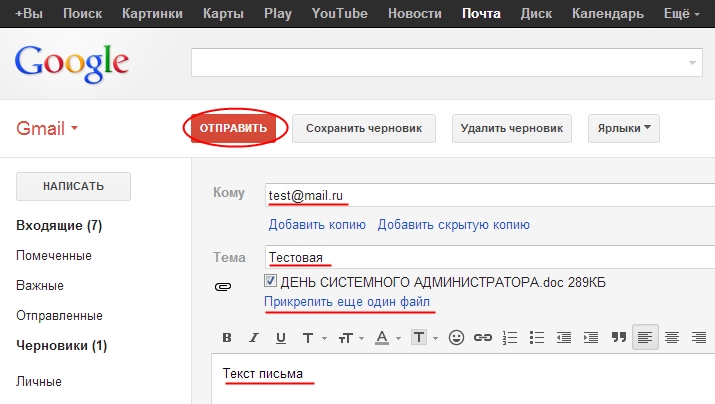Insert an emoticon into the message
Image resolution: width=715 pixels, height=404 pixels.
[456, 337]
